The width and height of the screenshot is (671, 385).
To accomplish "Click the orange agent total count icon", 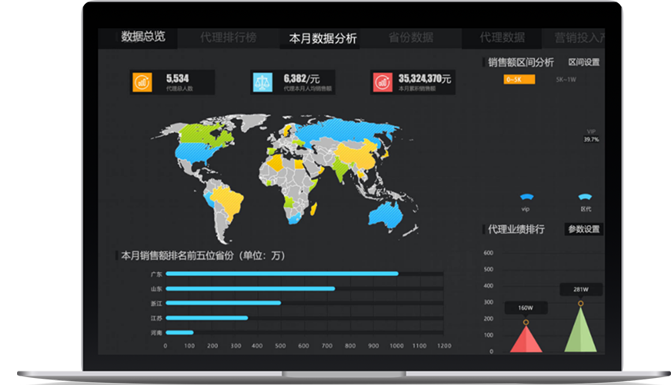I will coord(142,82).
